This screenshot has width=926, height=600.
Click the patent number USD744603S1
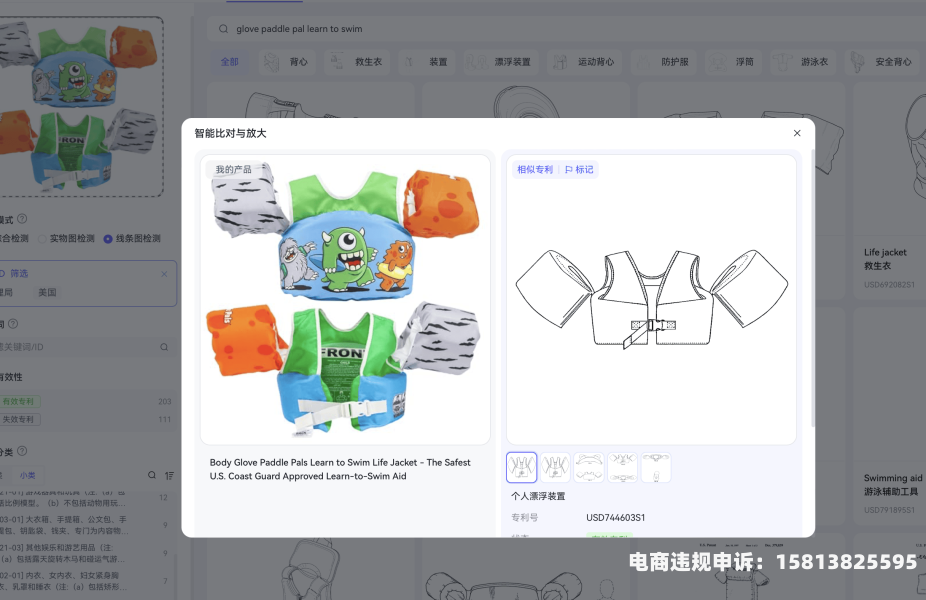pos(615,517)
